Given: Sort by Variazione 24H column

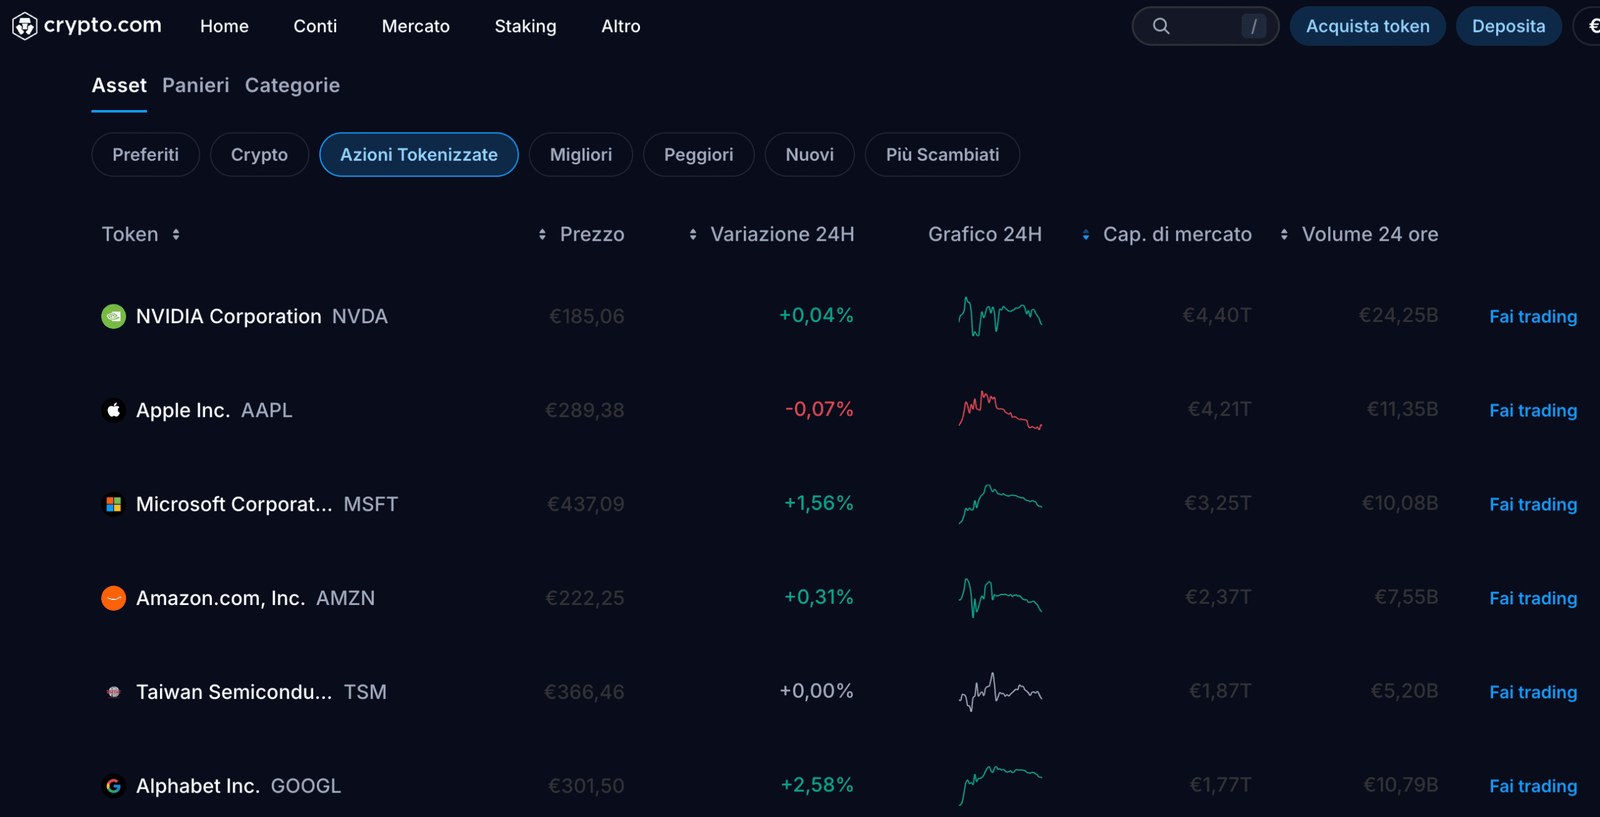Looking at the screenshot, I should pos(771,234).
